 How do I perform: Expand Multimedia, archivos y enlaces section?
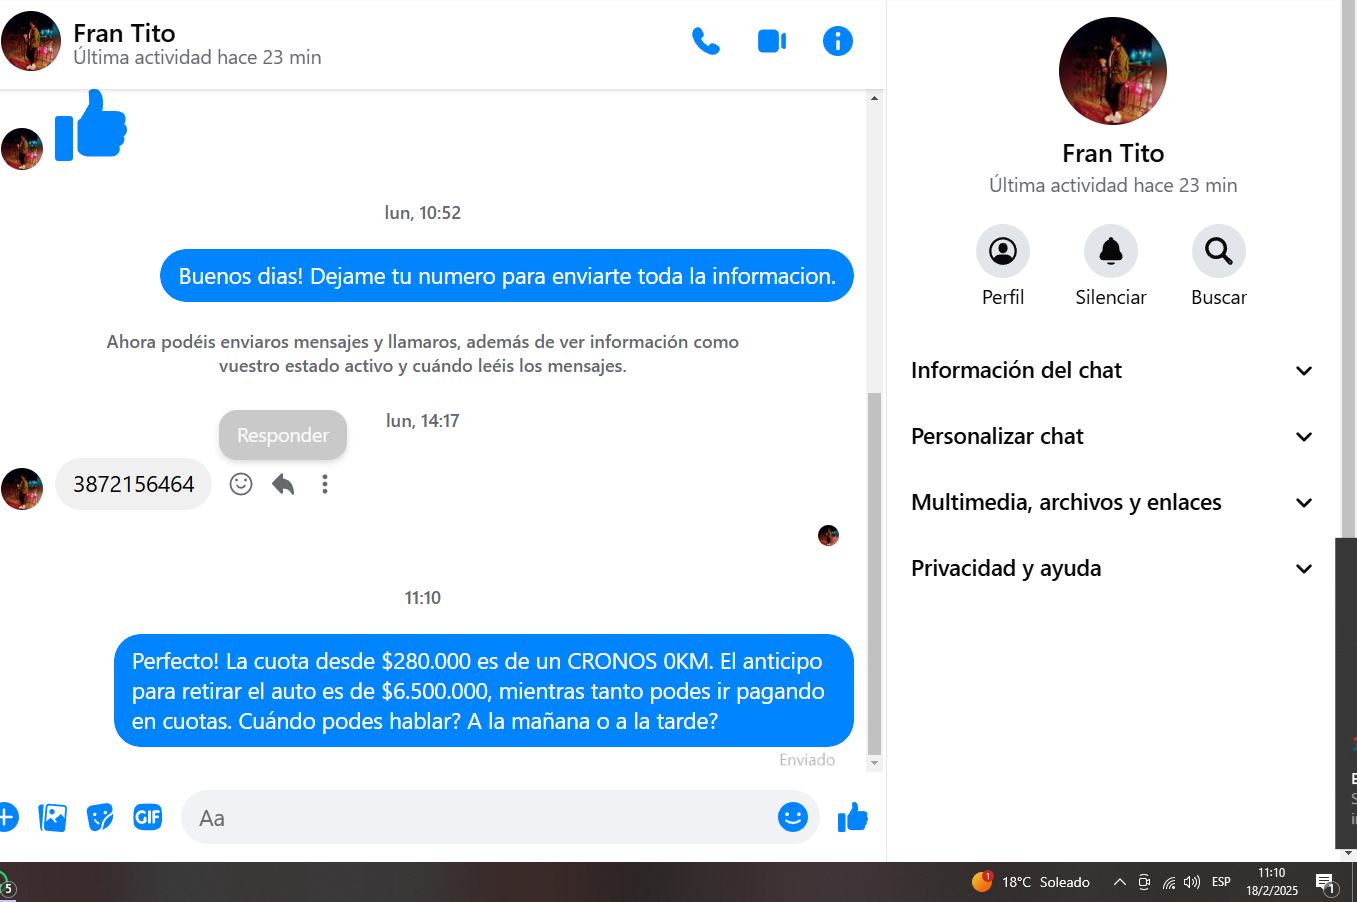tap(1112, 502)
